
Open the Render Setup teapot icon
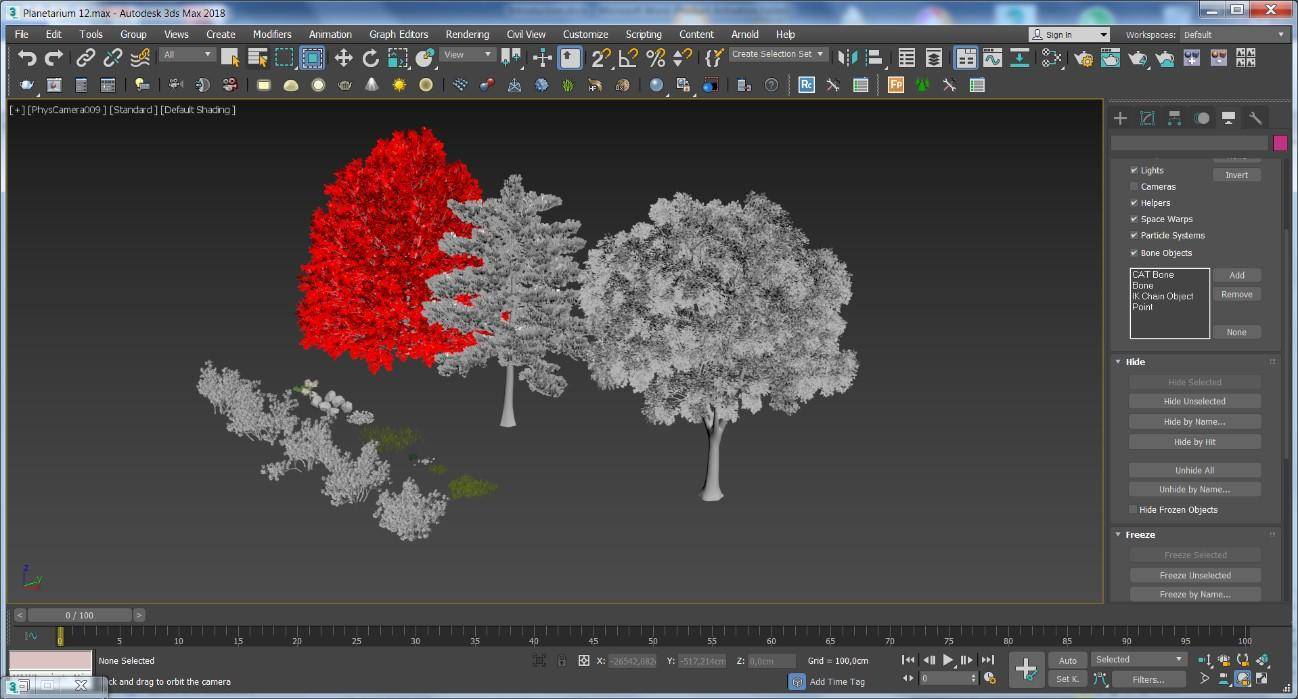[x=1083, y=58]
